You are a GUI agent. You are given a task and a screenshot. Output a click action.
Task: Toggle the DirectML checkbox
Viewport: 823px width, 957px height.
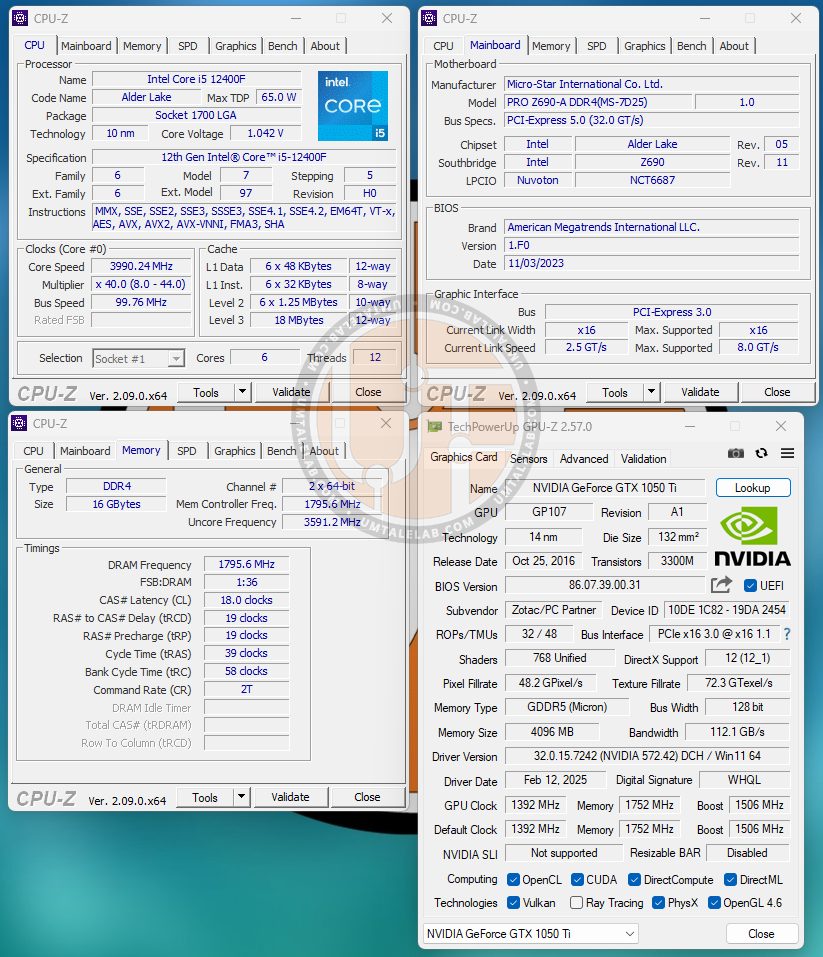(x=730, y=879)
